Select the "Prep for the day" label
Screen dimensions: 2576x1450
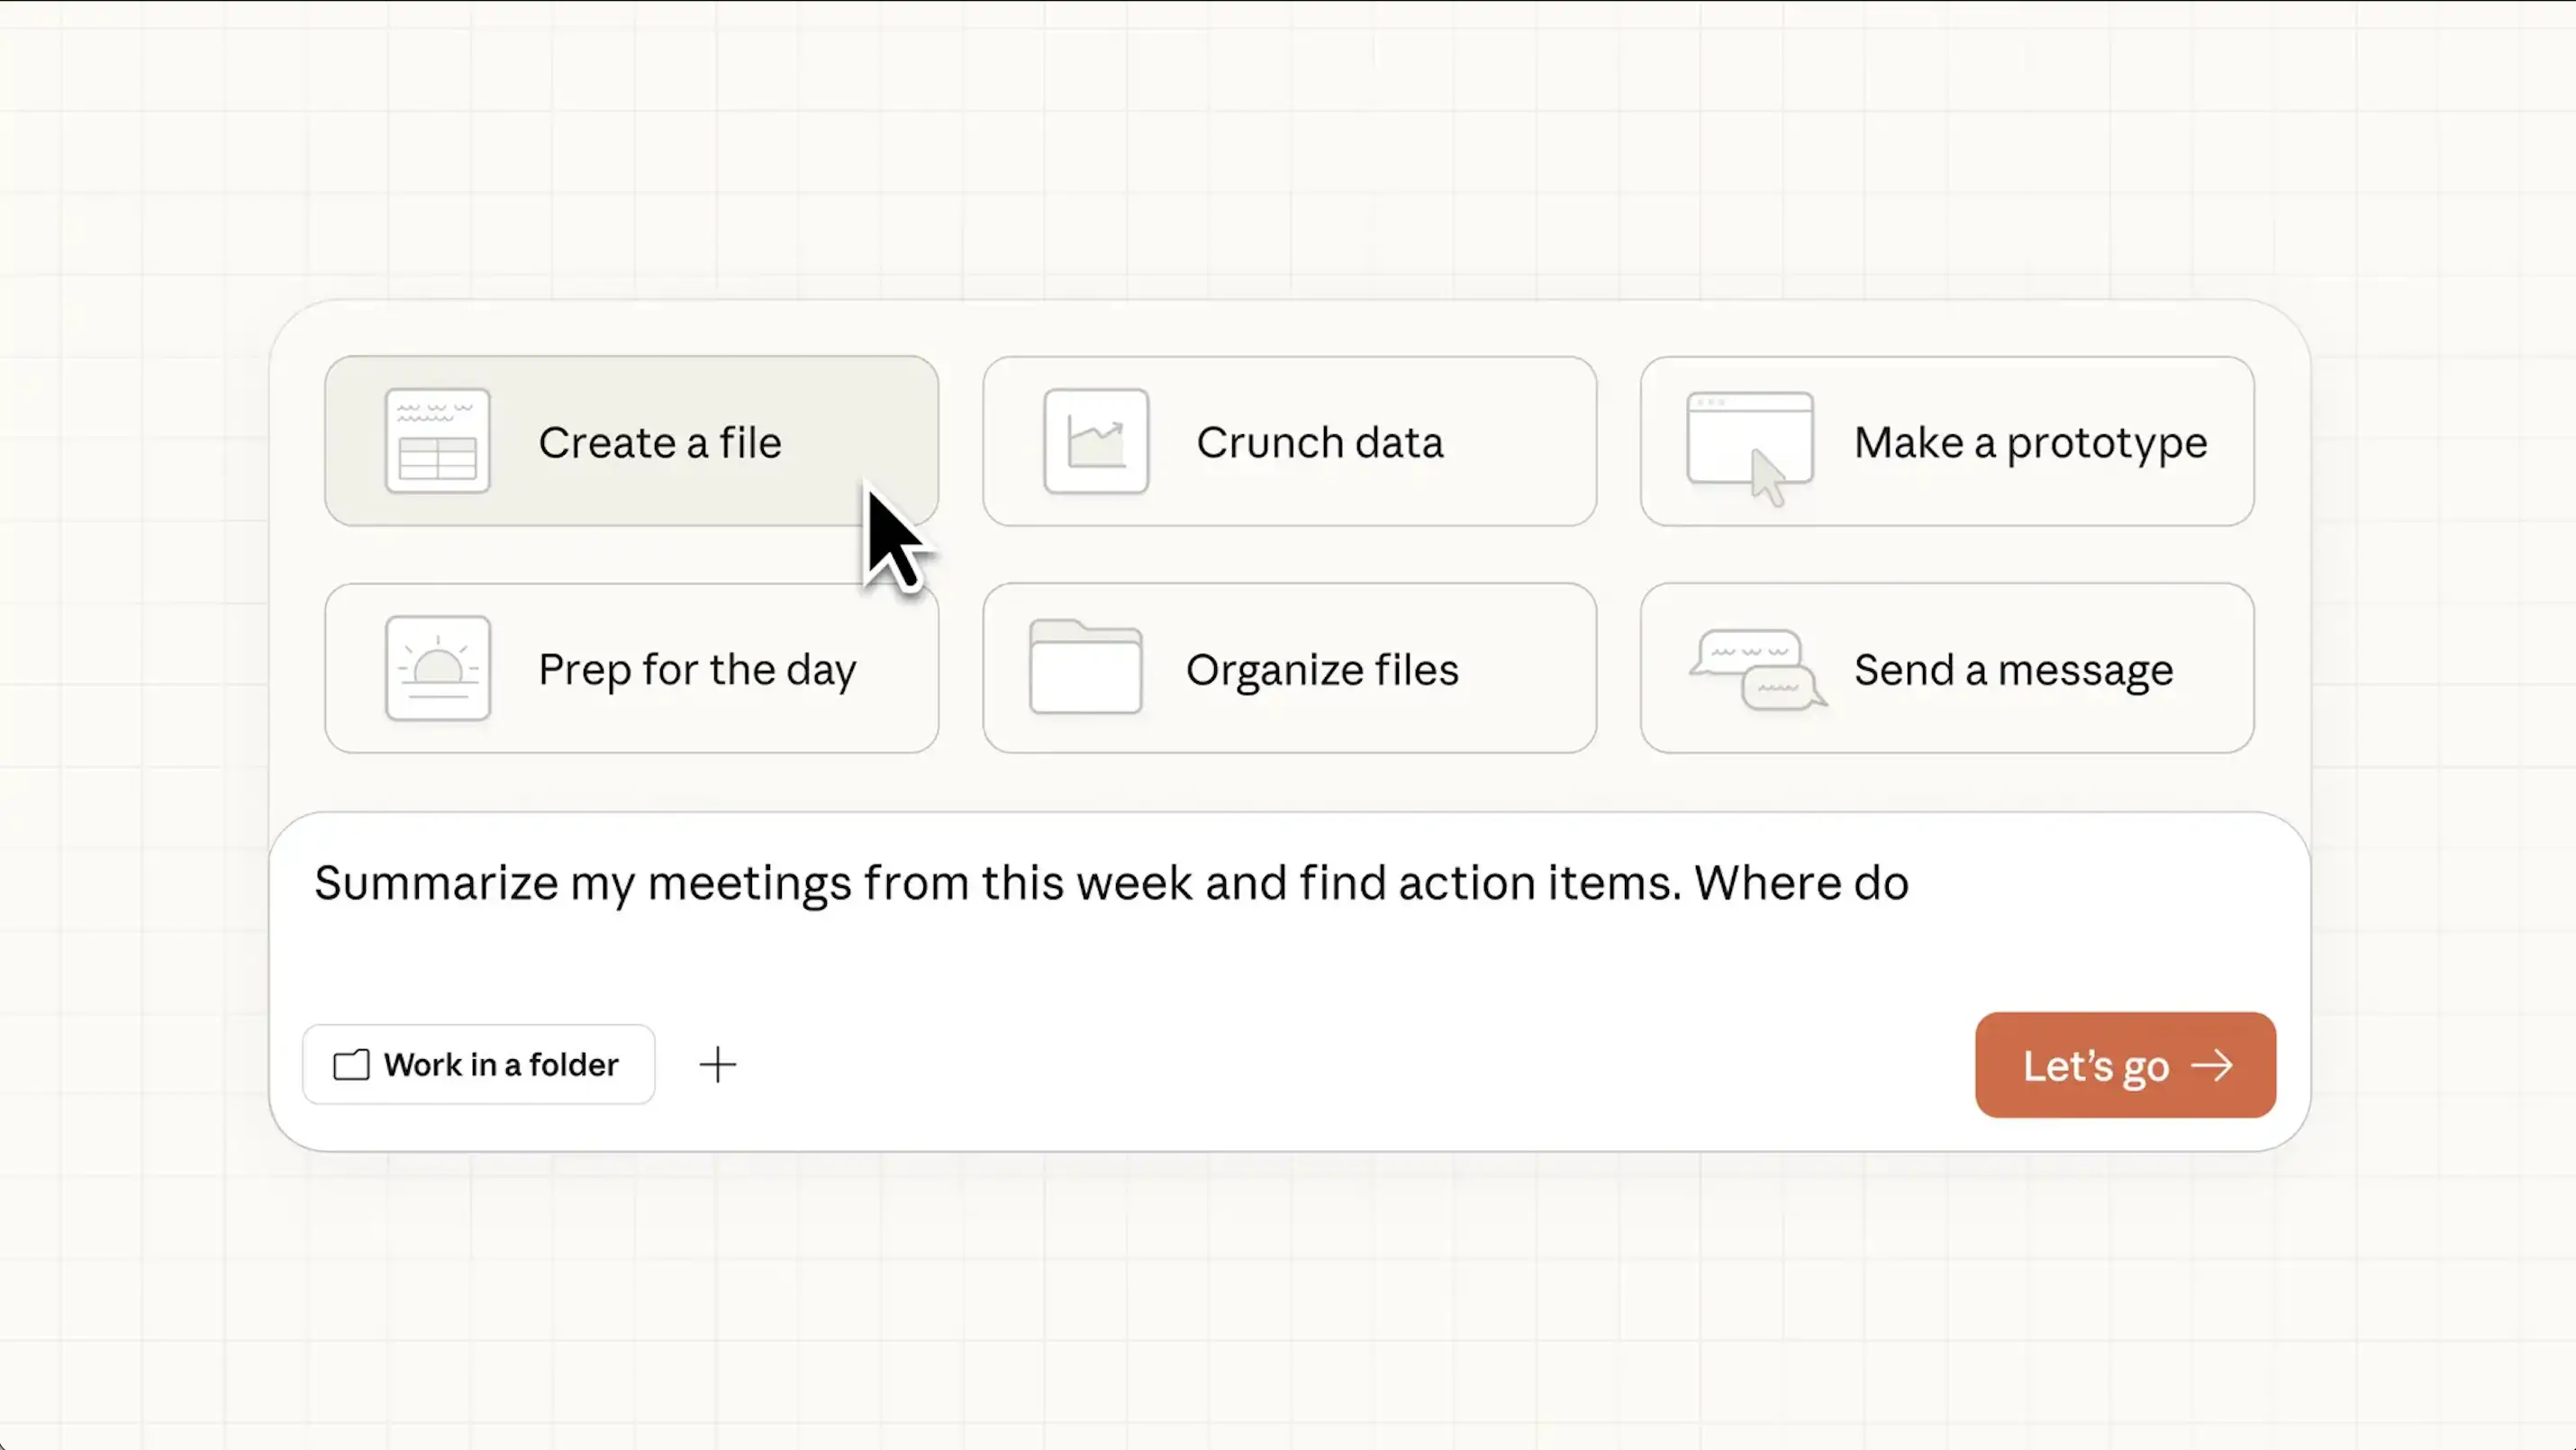tap(697, 669)
